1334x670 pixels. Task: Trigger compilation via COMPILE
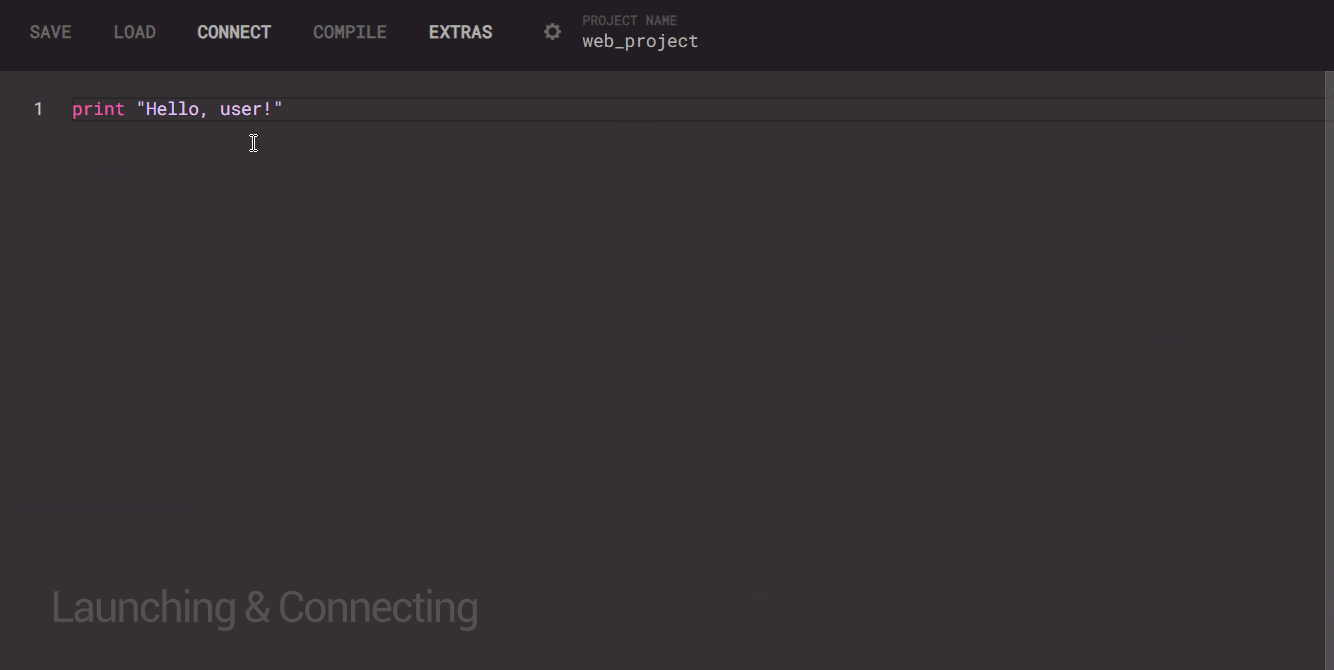(349, 31)
